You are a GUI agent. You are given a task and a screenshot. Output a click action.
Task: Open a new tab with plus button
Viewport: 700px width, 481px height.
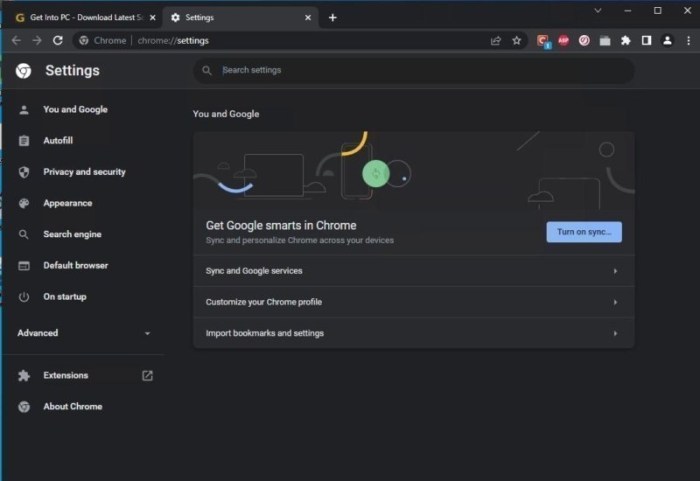coord(333,17)
